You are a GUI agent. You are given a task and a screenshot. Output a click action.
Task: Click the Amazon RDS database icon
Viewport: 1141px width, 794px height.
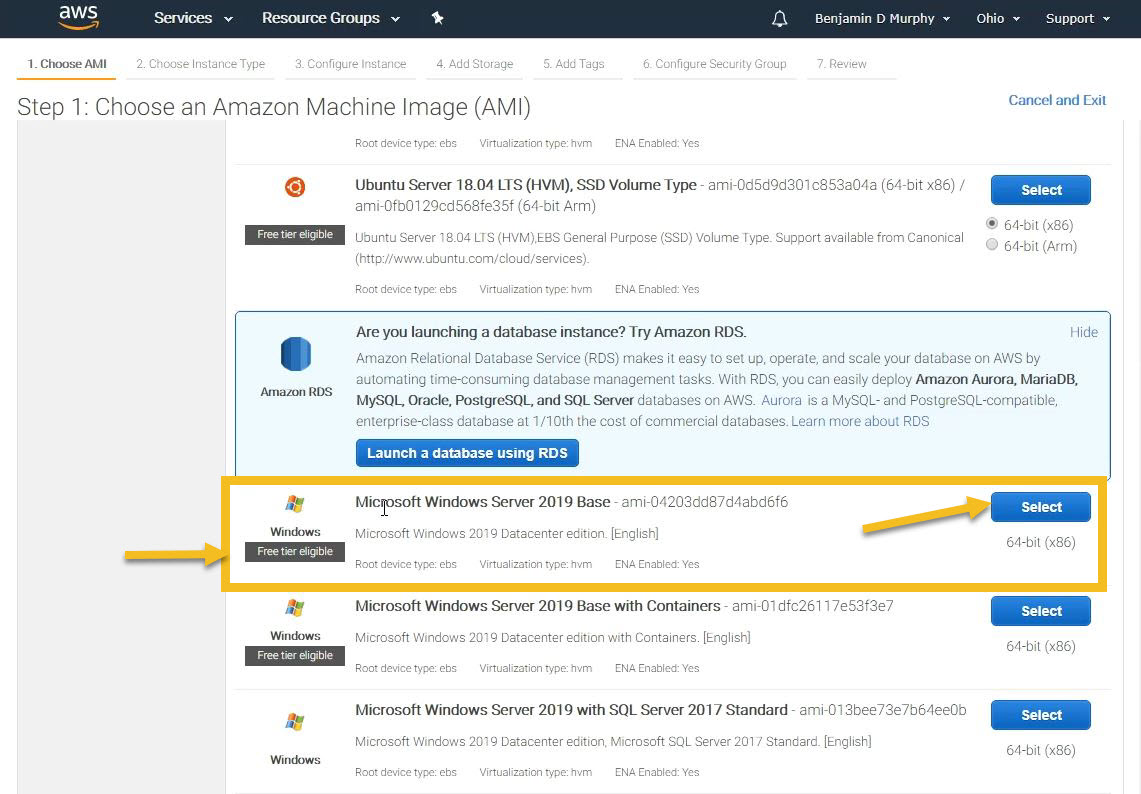tap(295, 354)
